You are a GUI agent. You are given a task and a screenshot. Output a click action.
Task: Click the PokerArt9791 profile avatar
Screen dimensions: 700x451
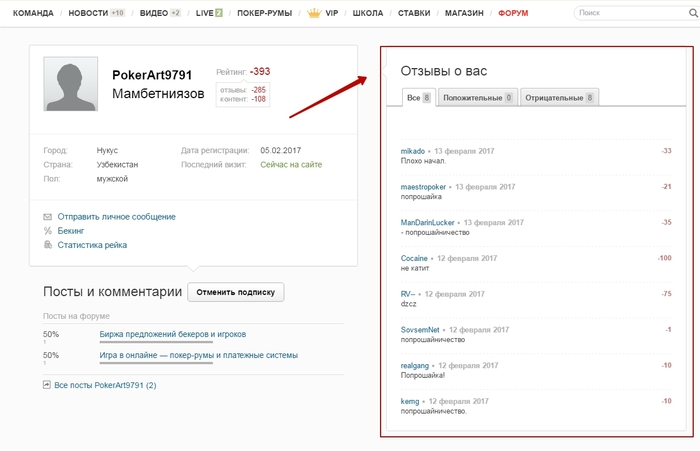(71, 84)
